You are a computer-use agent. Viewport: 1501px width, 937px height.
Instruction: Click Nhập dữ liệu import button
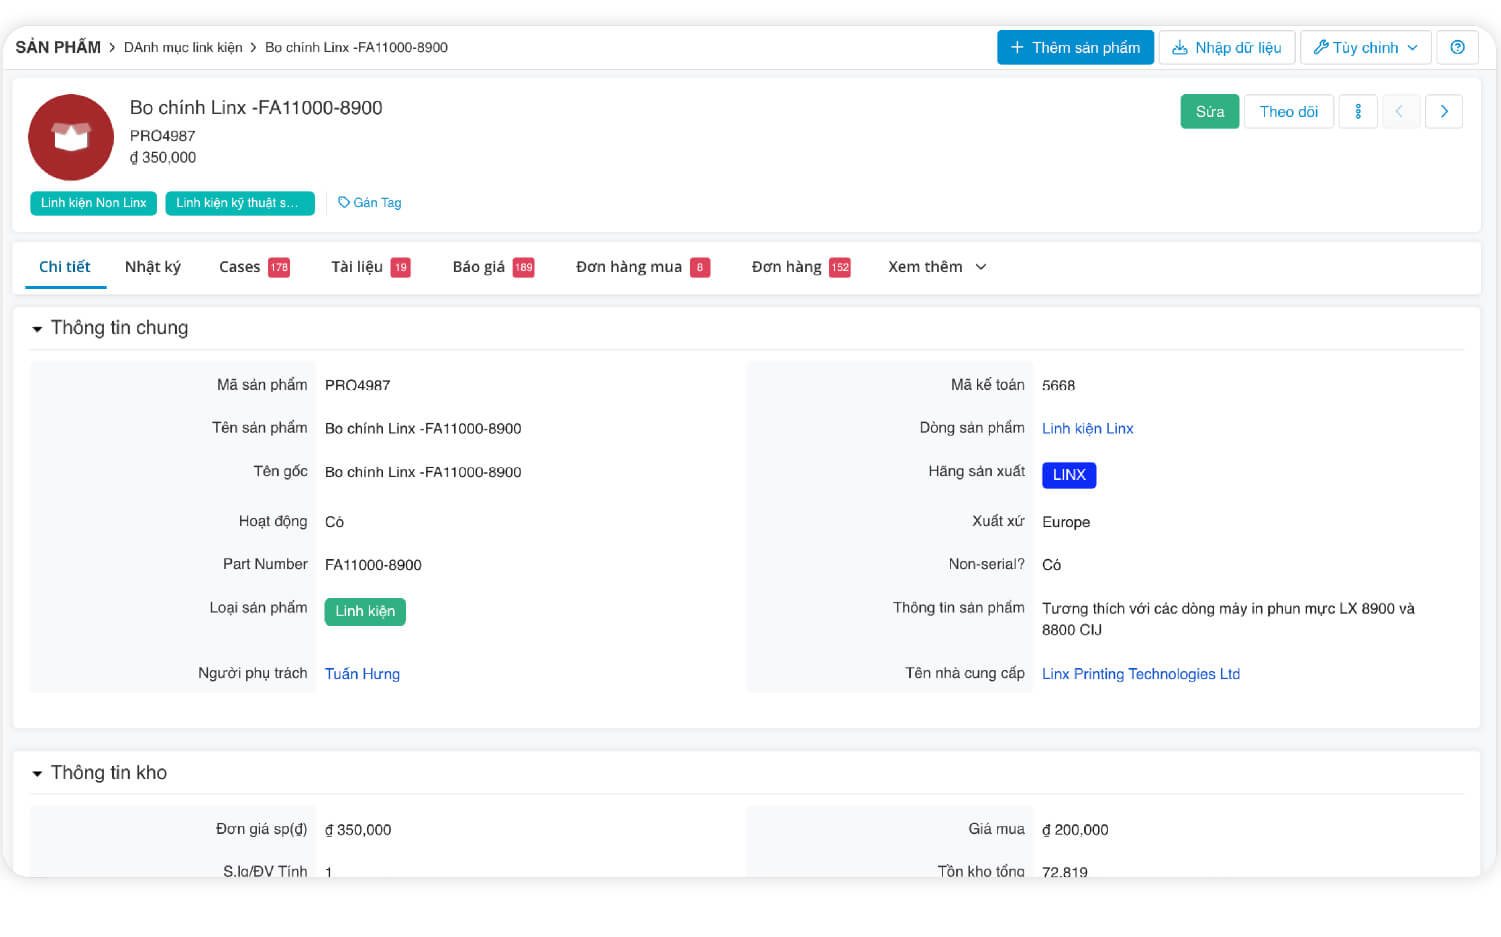tap(1227, 47)
